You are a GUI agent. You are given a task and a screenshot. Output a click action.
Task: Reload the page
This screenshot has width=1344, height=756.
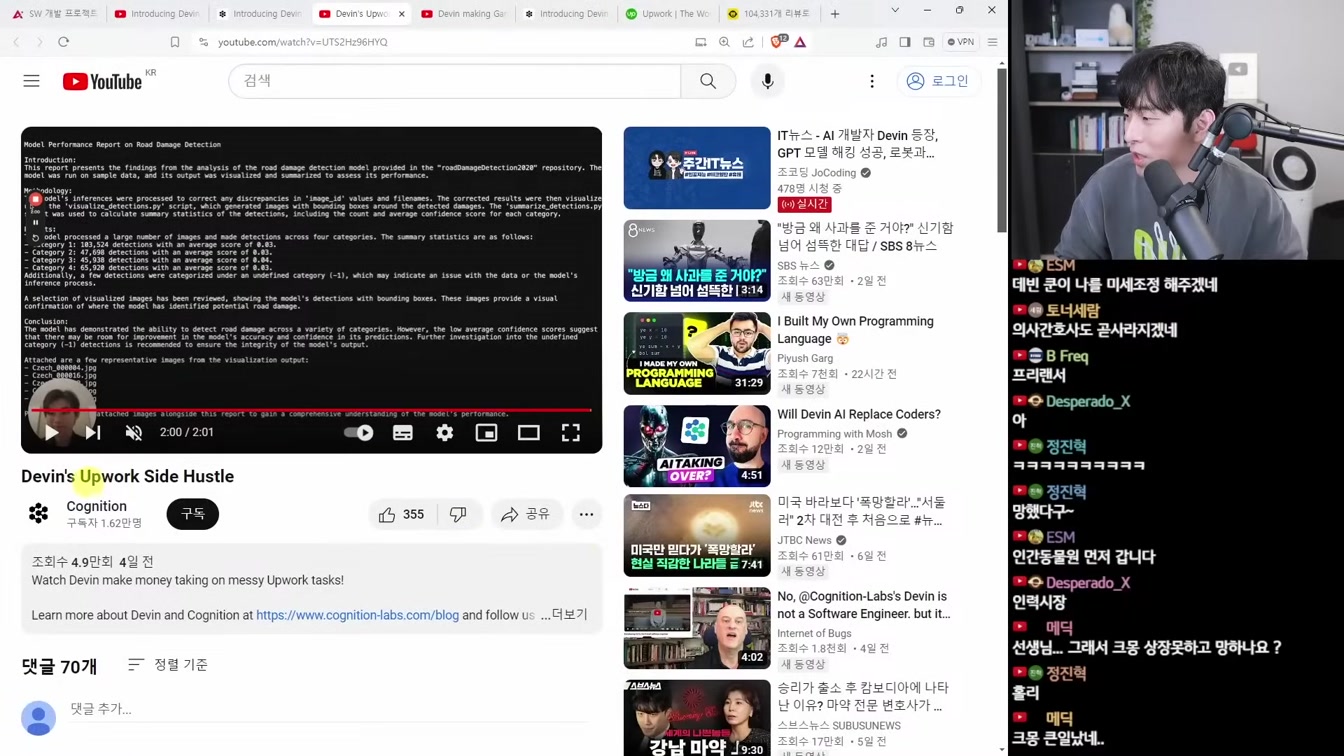point(63,42)
